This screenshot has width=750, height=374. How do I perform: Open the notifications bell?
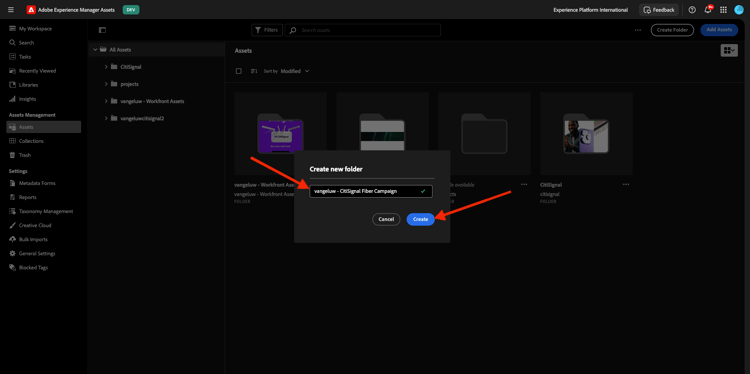coord(708,10)
